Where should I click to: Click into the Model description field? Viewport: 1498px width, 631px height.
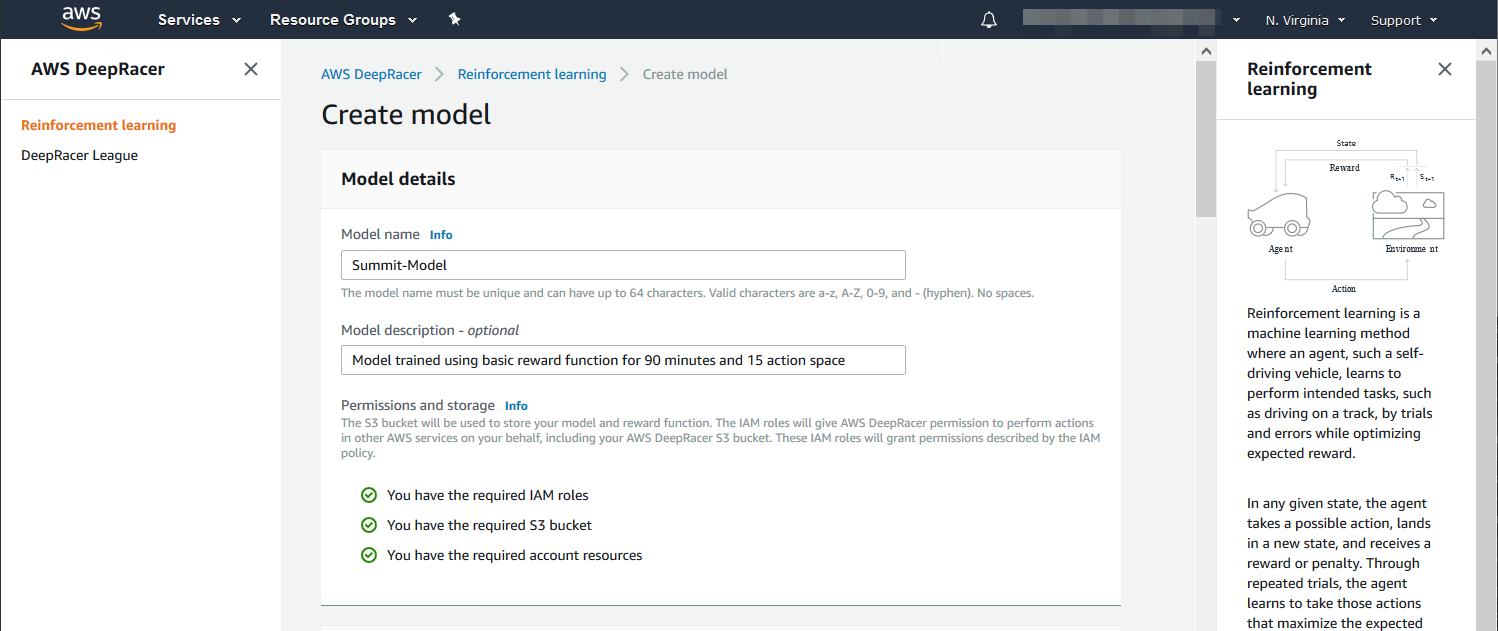622,360
